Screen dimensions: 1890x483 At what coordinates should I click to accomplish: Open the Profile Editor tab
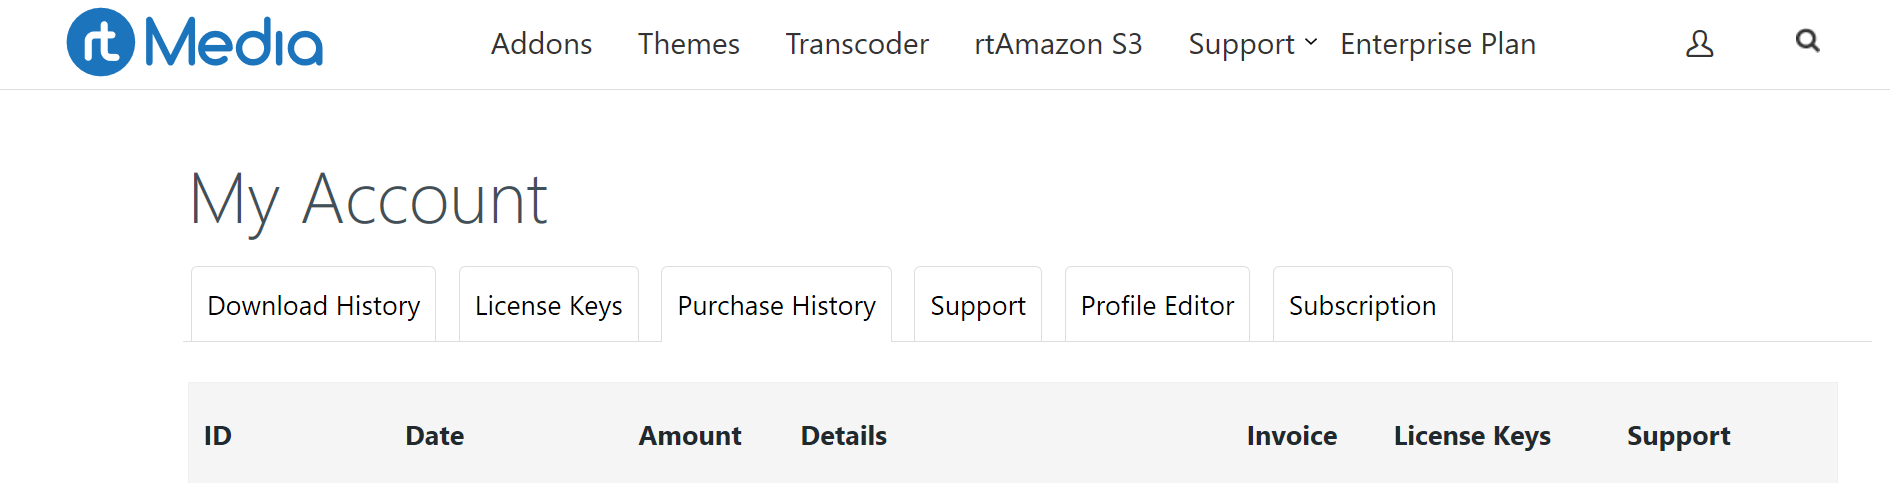[x=1157, y=305]
